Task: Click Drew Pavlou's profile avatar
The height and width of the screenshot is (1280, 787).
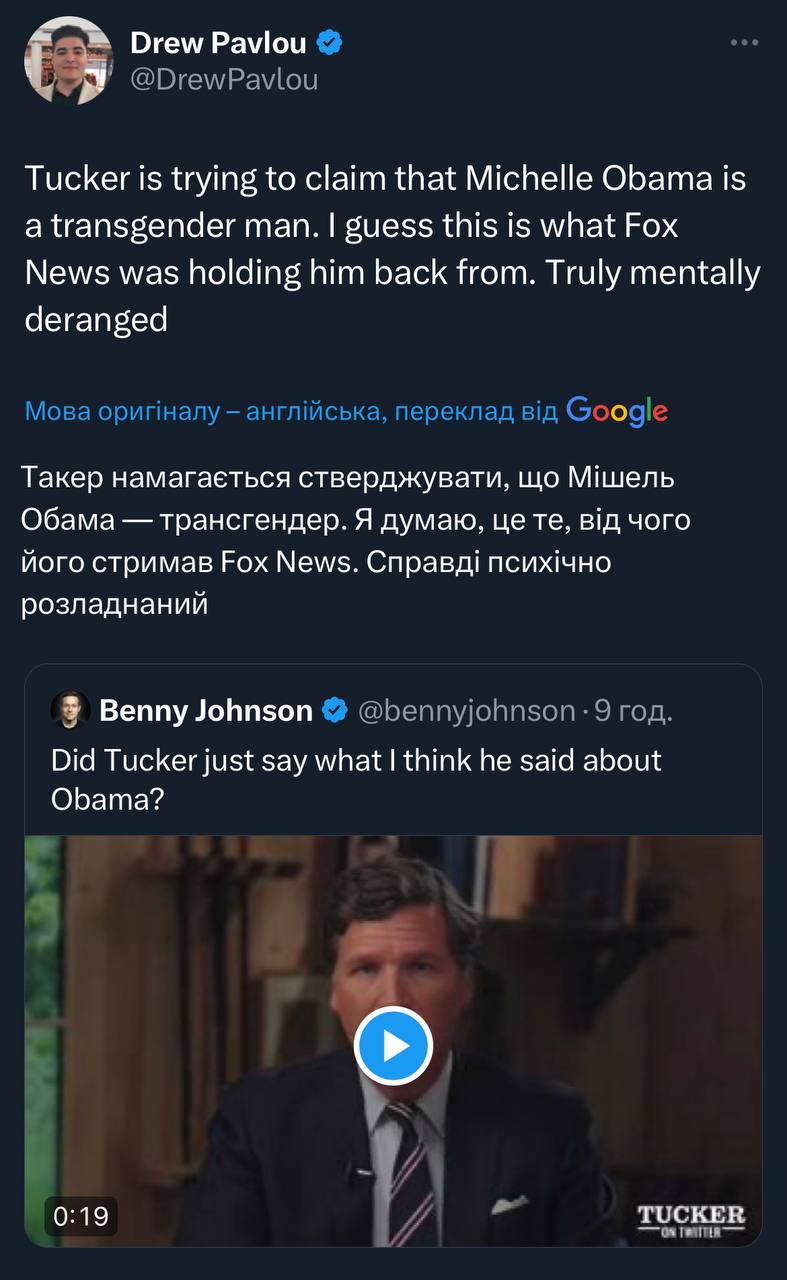Action: click(69, 60)
